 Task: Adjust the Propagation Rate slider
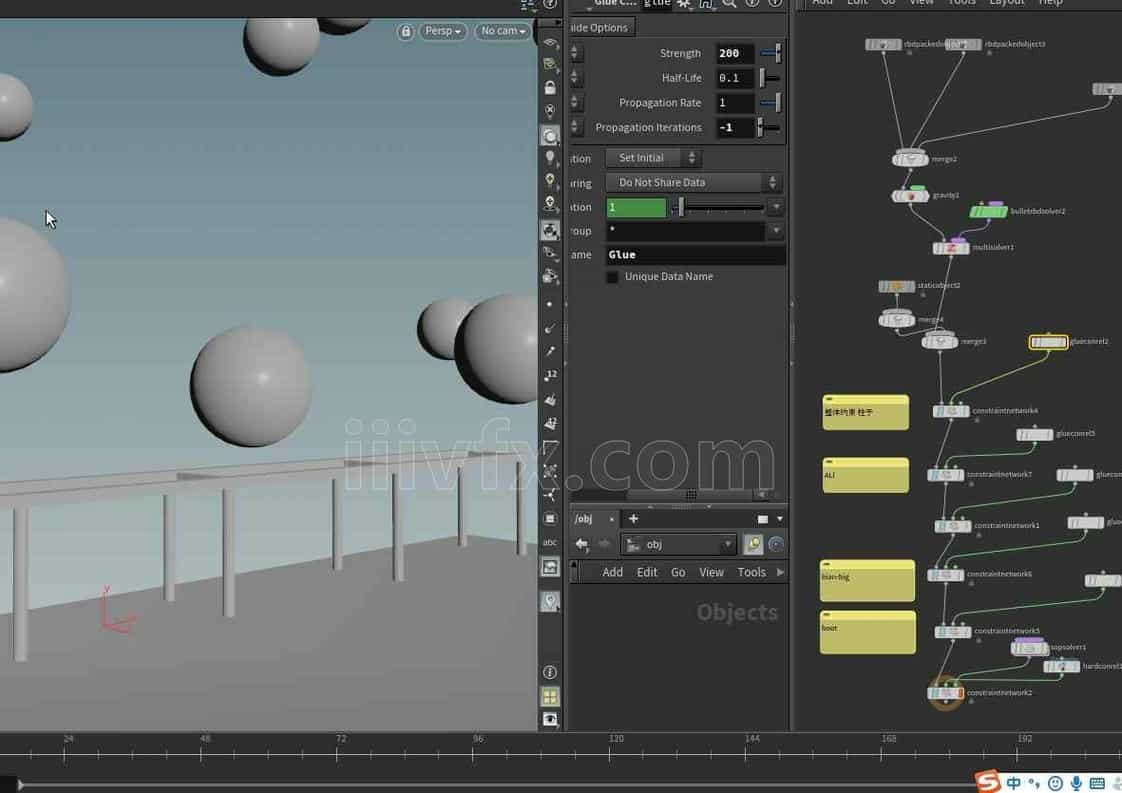tap(770, 103)
